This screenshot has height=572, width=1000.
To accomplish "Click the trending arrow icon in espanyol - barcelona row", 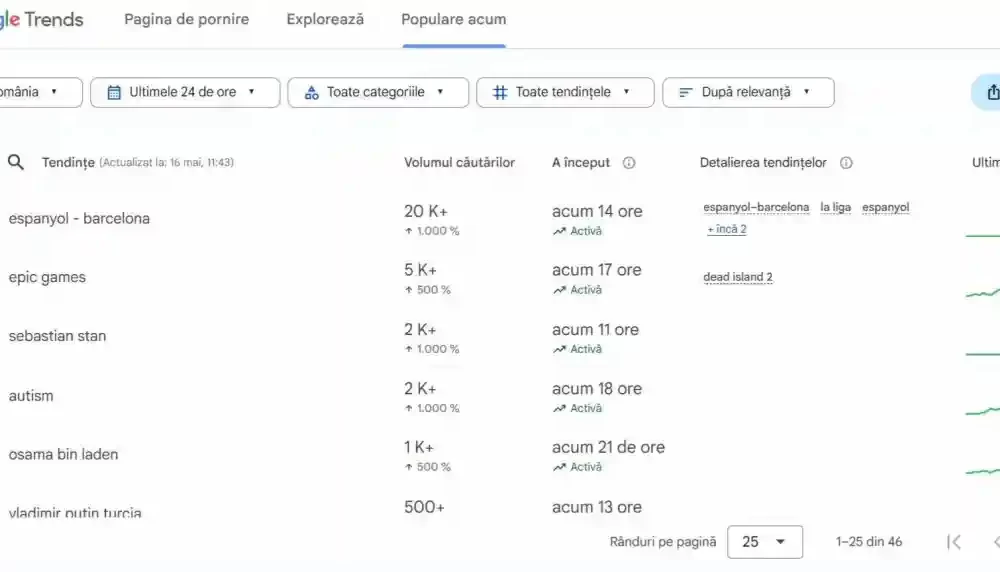I will (559, 231).
